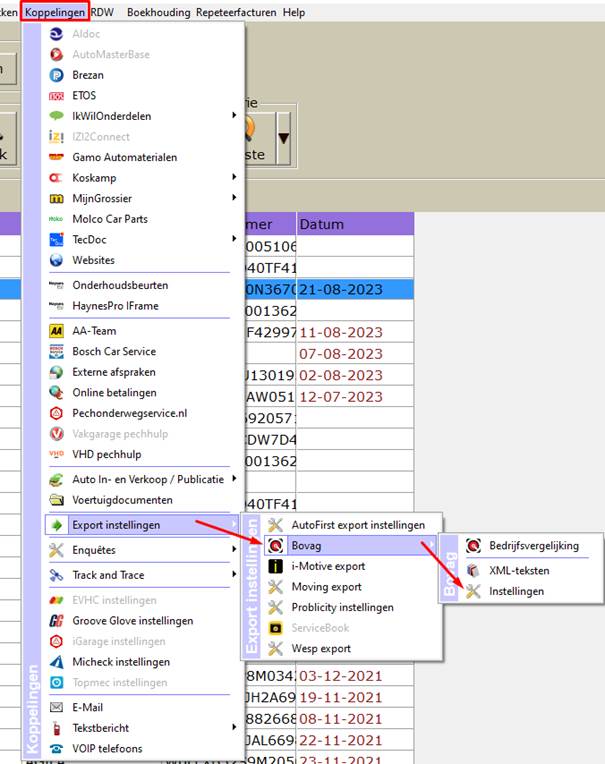This screenshot has width=605, height=764.
Task: Click the Pechonderwegservice.nl icon
Action: pyautogui.click(x=57, y=413)
